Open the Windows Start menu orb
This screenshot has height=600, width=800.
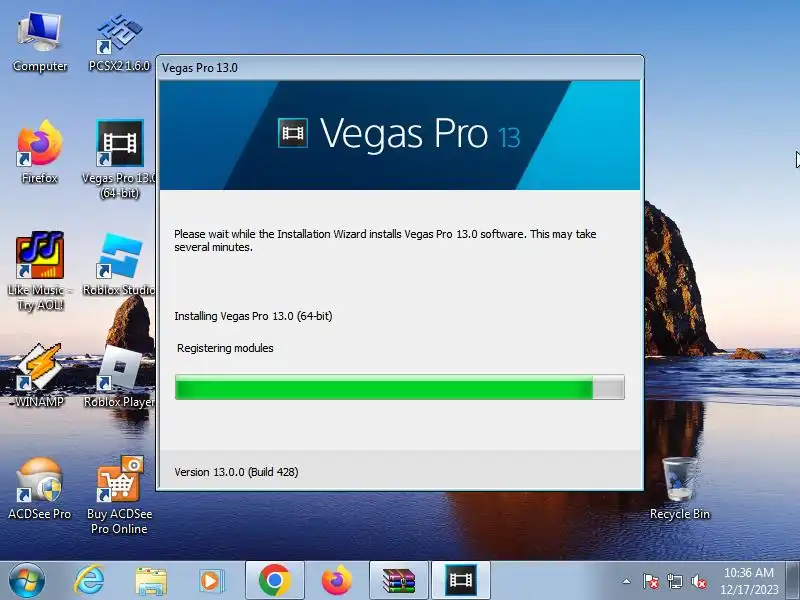[27, 581]
